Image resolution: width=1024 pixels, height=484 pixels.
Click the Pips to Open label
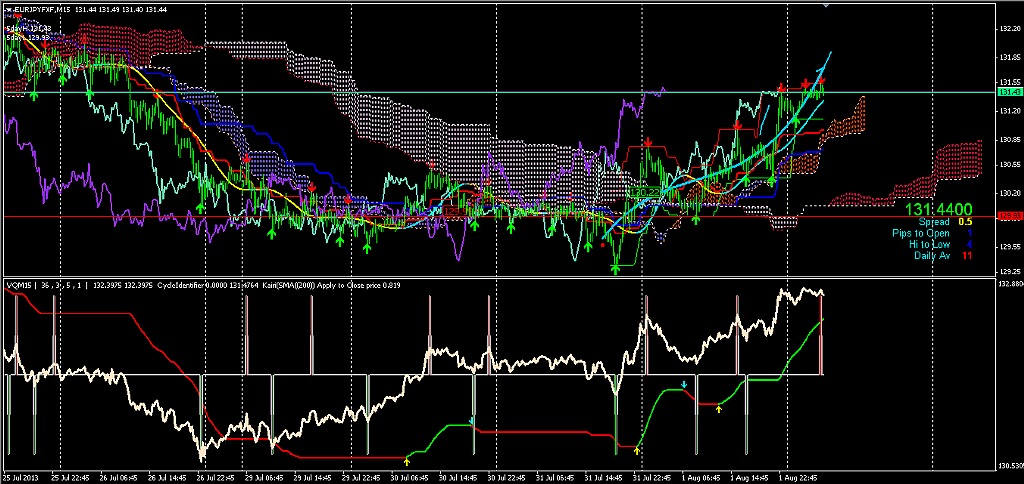point(921,233)
